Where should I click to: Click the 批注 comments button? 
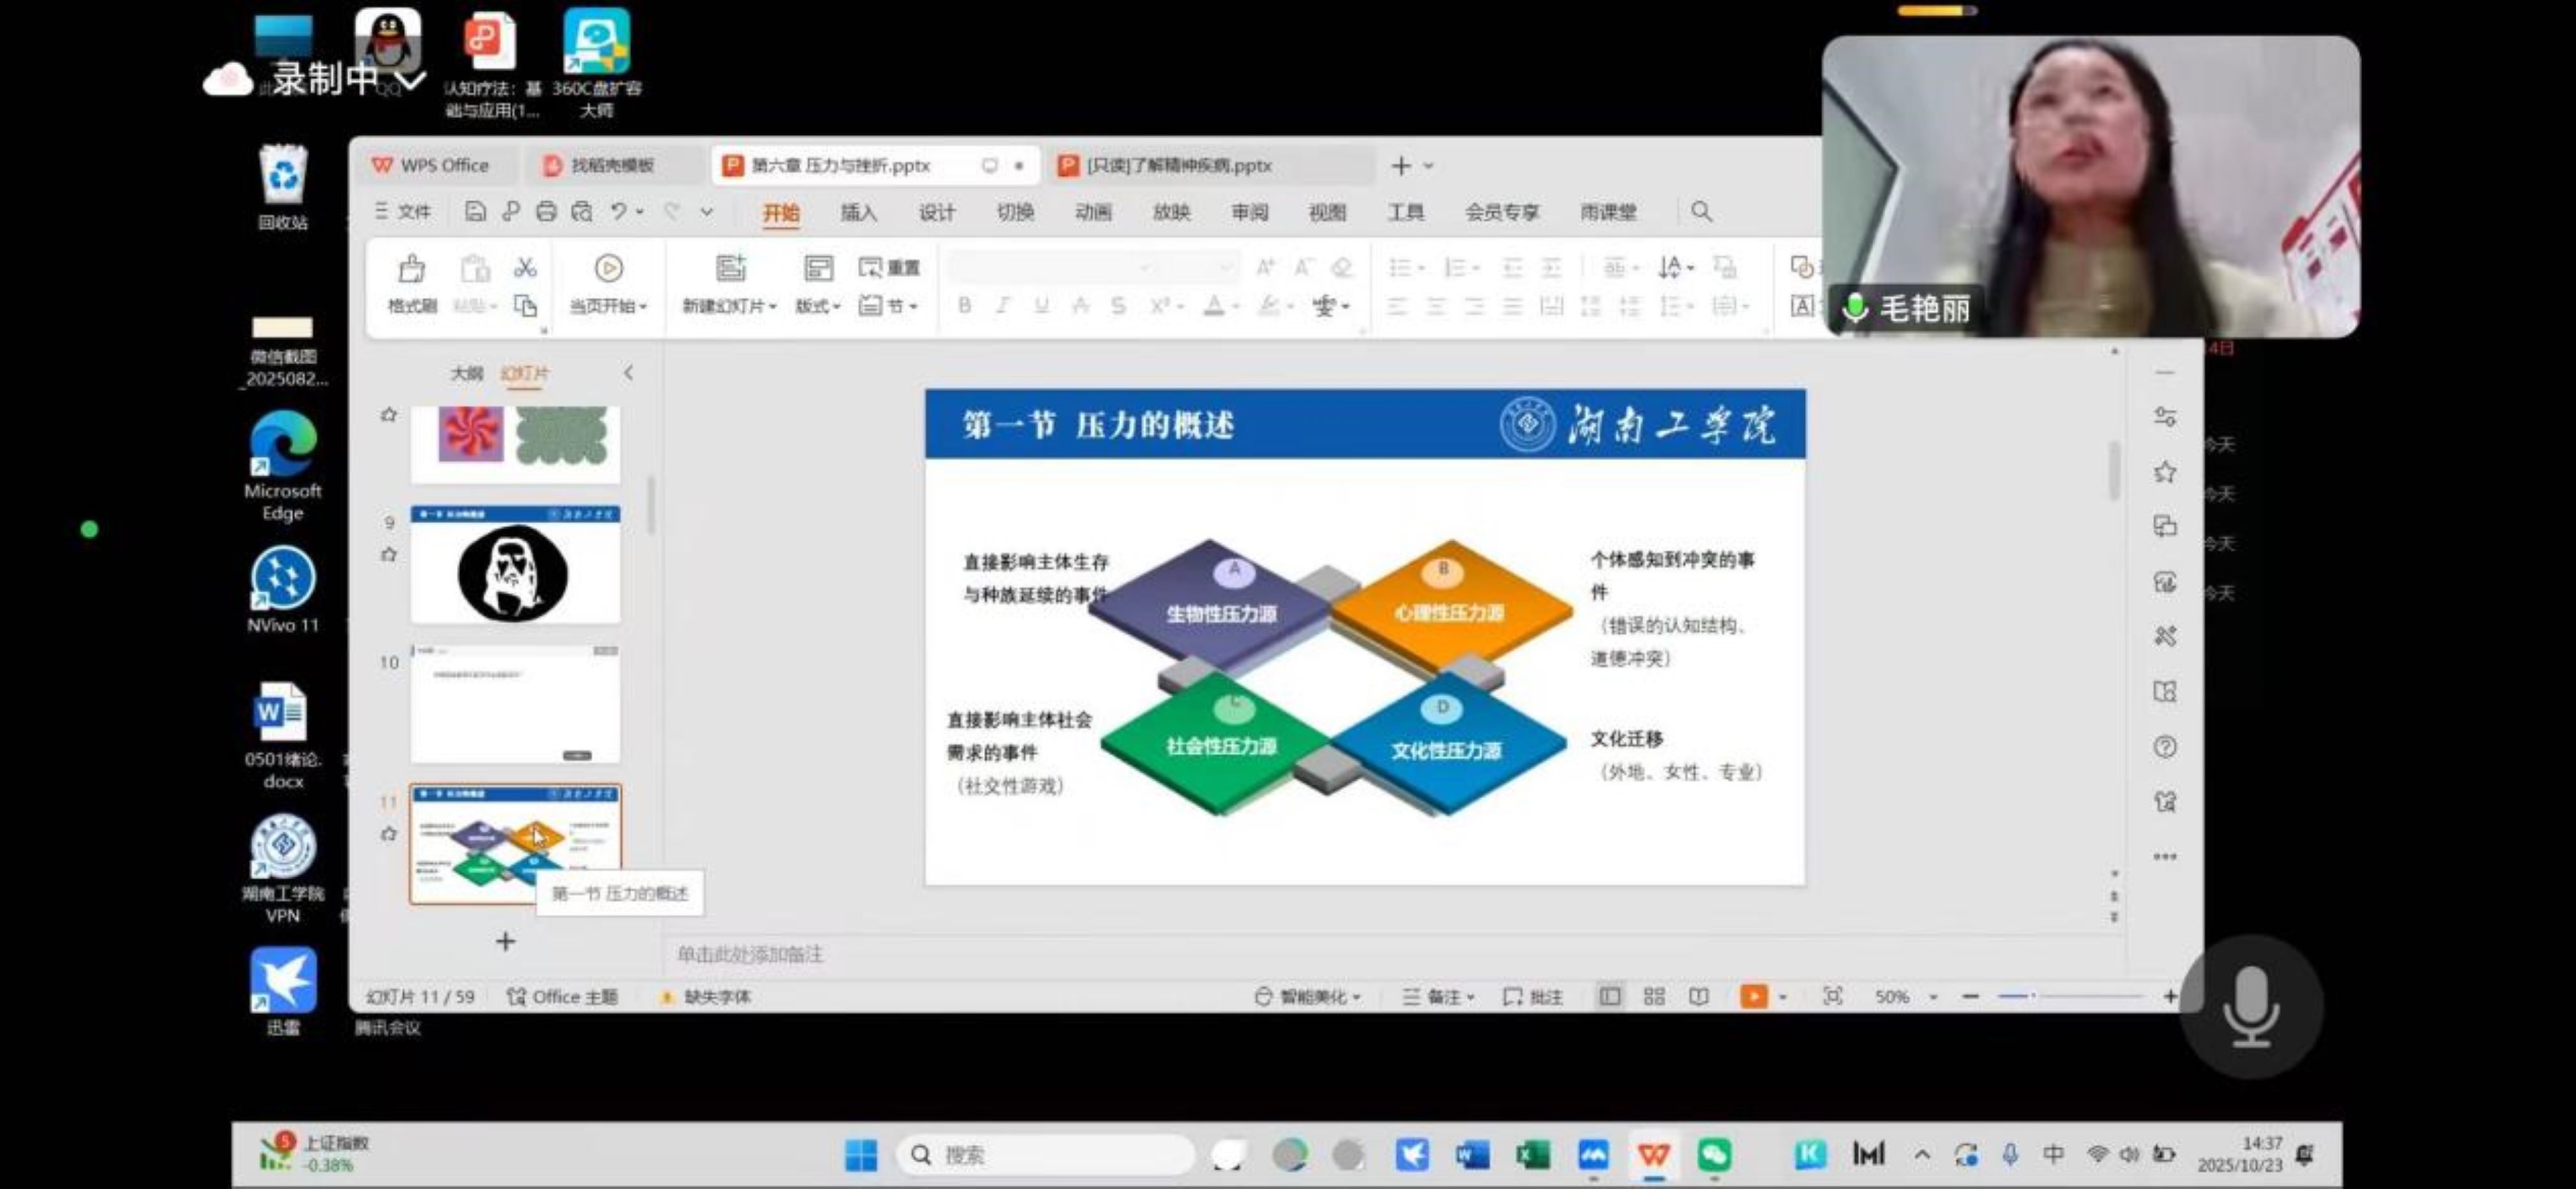1533,996
